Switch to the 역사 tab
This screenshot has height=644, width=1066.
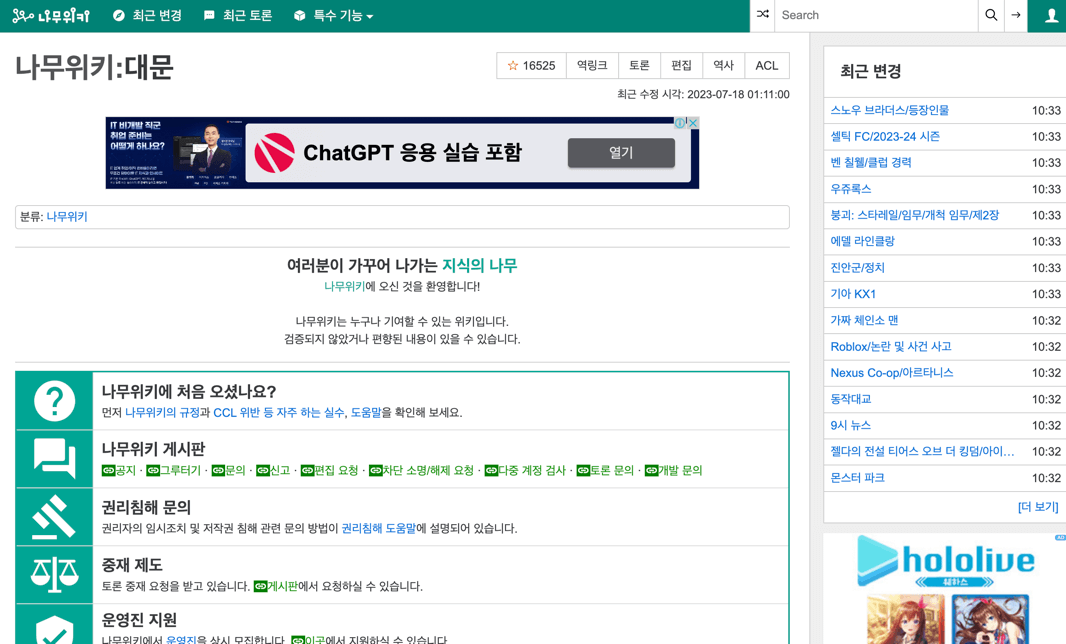point(723,65)
